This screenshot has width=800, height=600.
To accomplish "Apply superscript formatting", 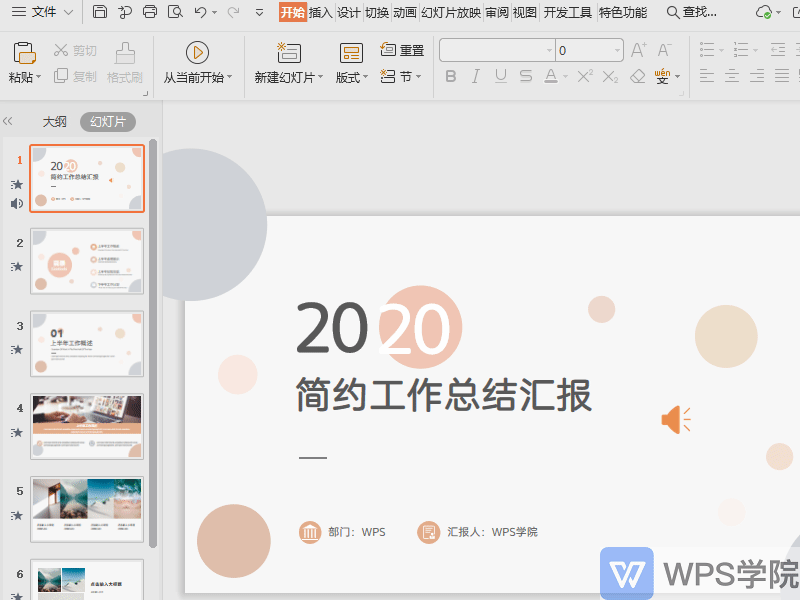I will (584, 74).
